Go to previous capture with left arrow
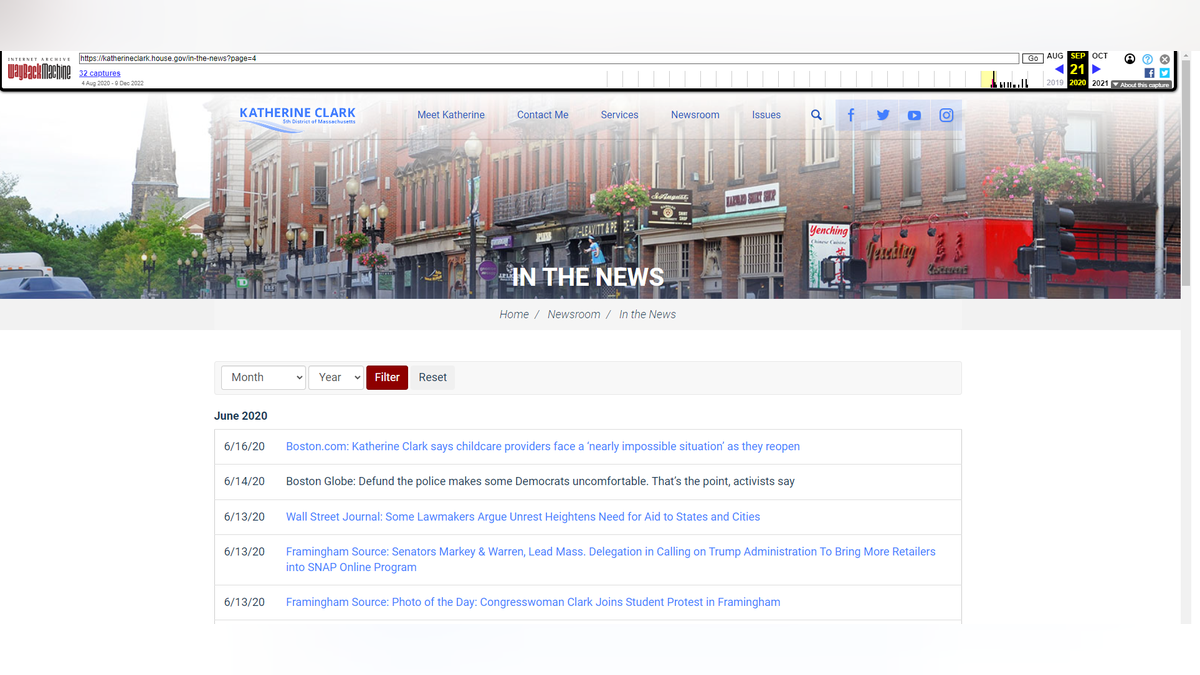 coord(1059,69)
